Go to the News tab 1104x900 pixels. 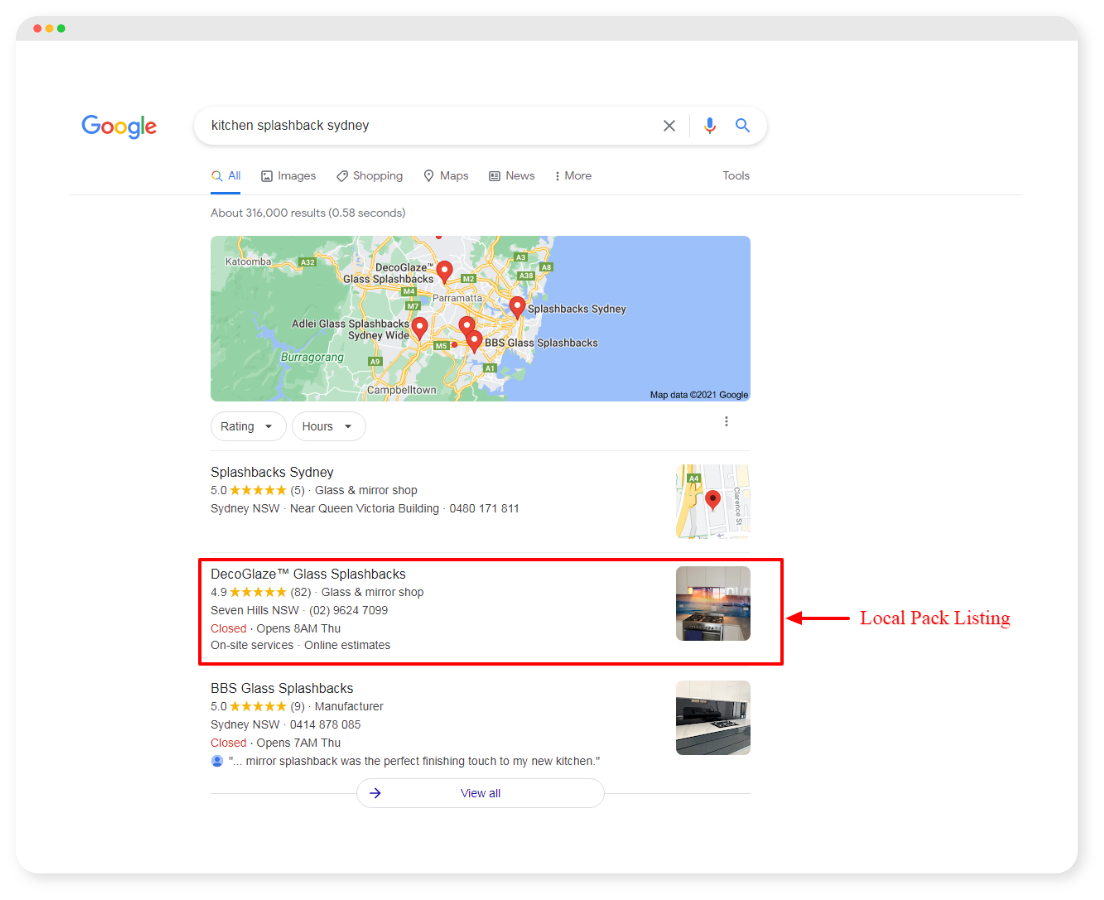click(512, 176)
